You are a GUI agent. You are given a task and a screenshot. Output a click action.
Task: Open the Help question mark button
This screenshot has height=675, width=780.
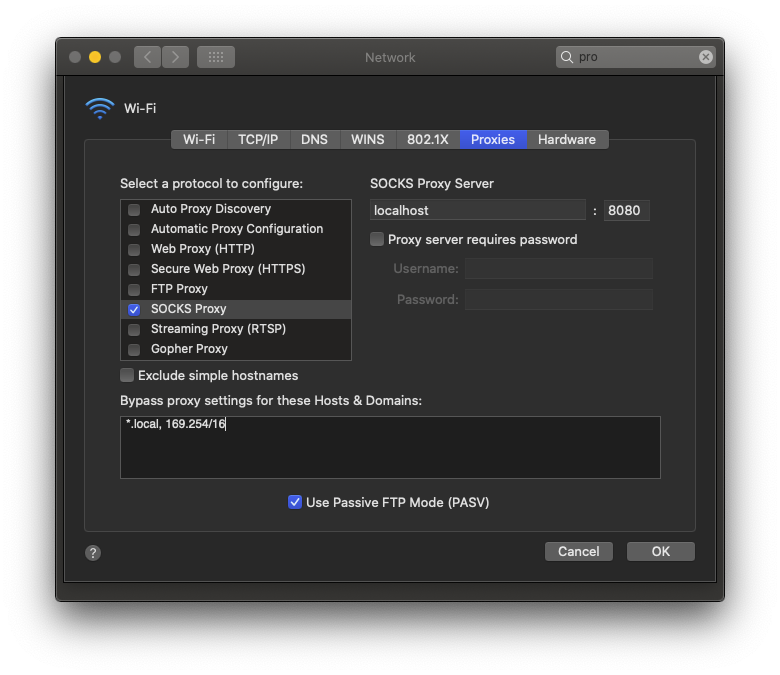93,553
